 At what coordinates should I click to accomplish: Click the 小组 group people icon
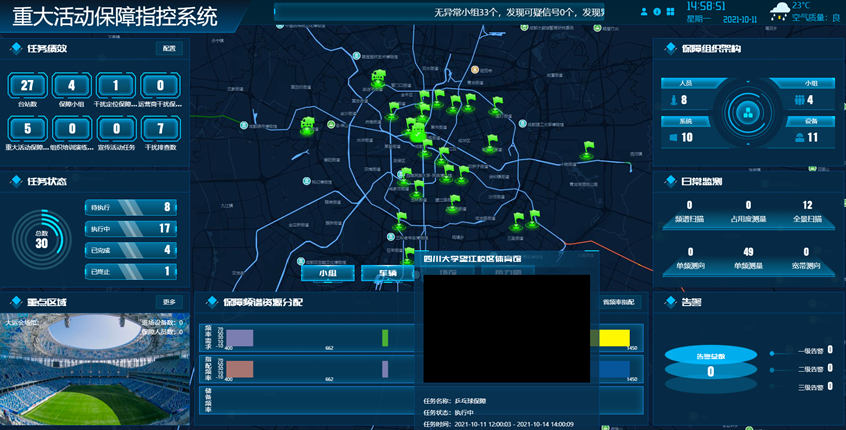pyautogui.click(x=799, y=100)
